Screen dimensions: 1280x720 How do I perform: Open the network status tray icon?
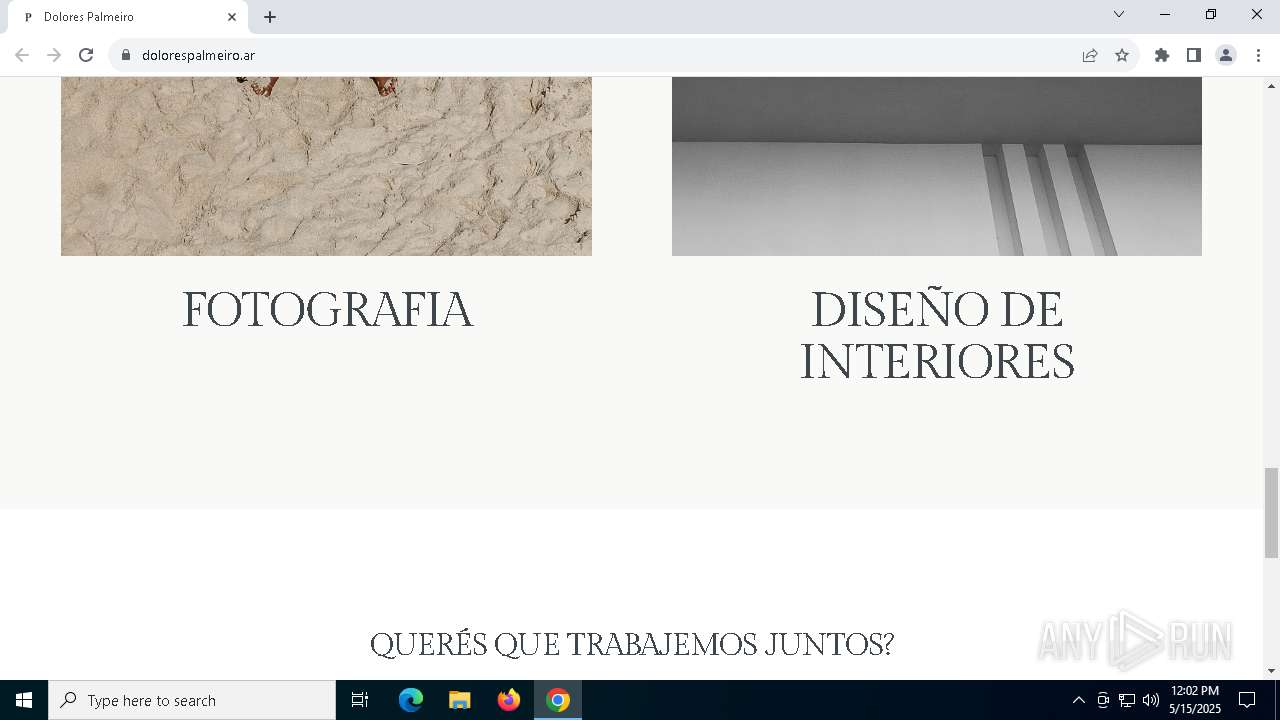pyautogui.click(x=1127, y=700)
